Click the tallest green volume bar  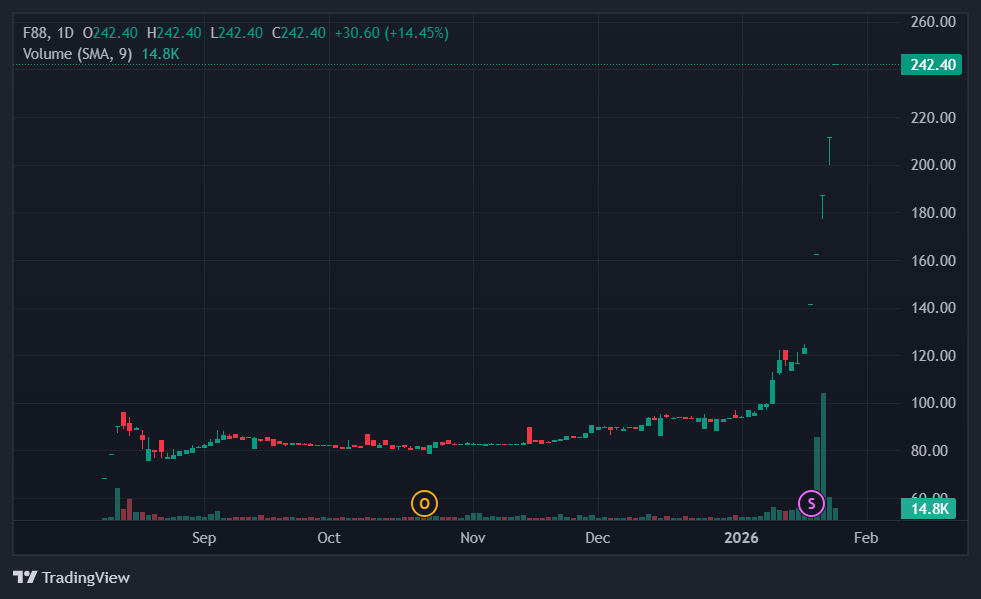click(823, 455)
